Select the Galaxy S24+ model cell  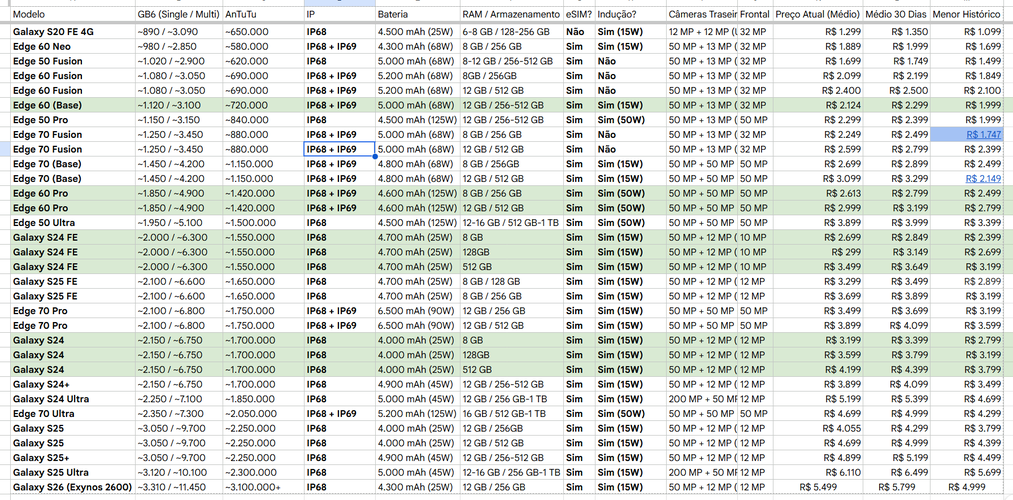pyautogui.click(x=72, y=384)
